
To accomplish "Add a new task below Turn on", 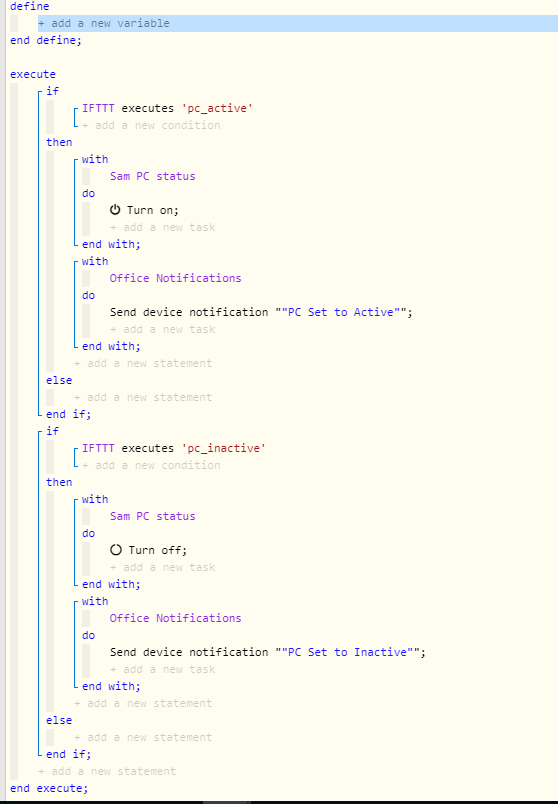I will click(163, 227).
